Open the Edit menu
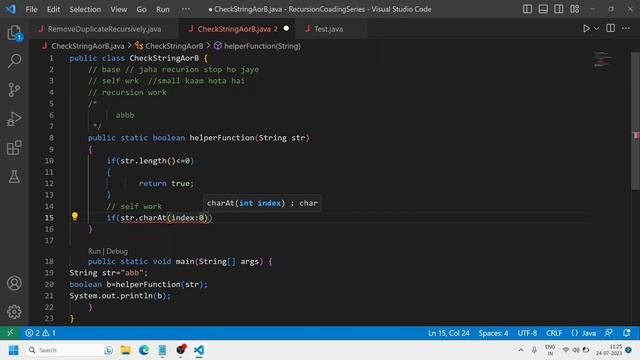The height and width of the screenshot is (360, 640). tap(53, 9)
